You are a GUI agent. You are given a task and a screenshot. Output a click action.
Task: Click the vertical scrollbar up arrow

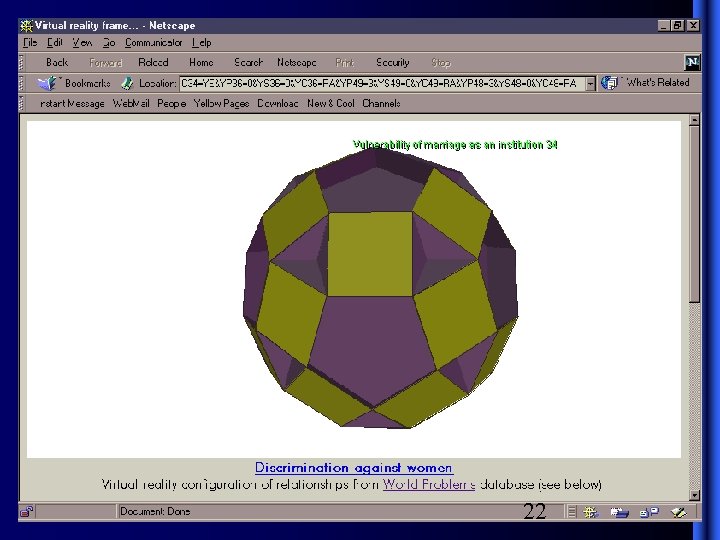click(x=694, y=120)
